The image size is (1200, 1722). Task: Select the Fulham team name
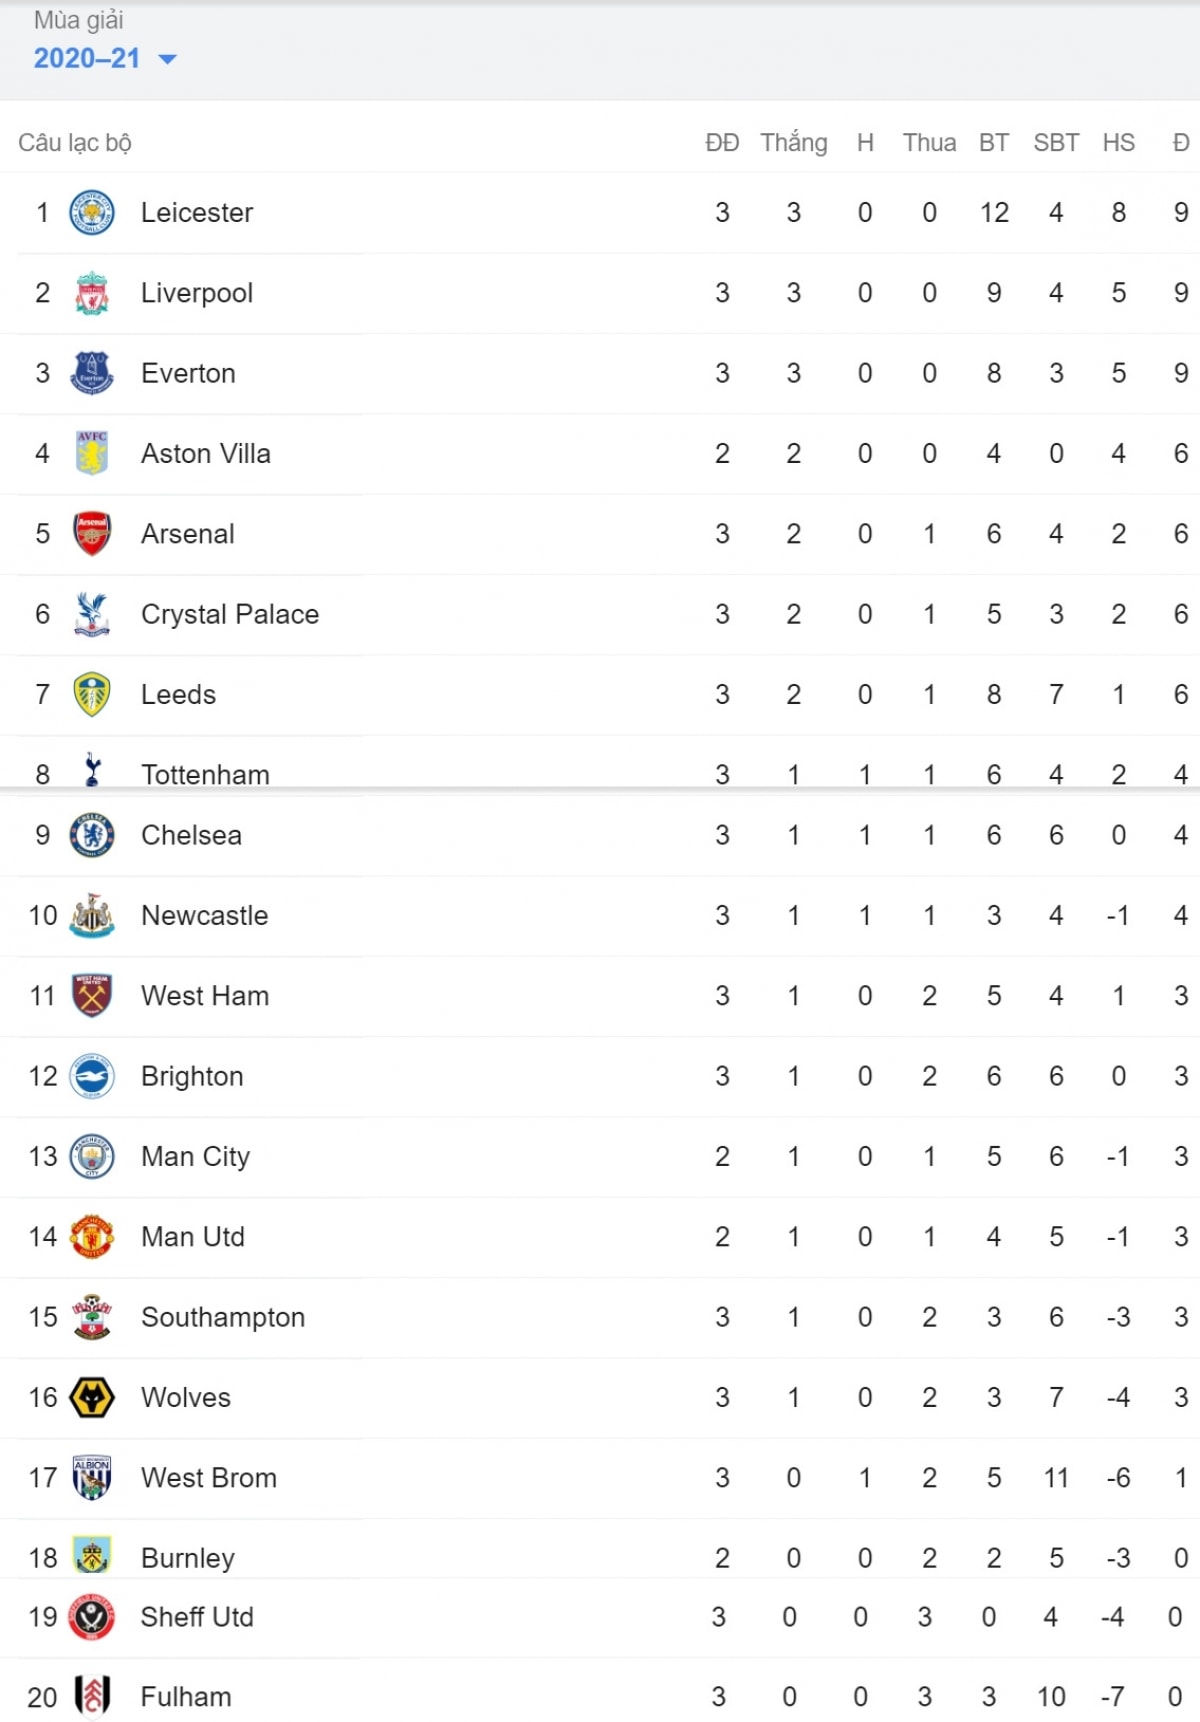(x=186, y=1697)
